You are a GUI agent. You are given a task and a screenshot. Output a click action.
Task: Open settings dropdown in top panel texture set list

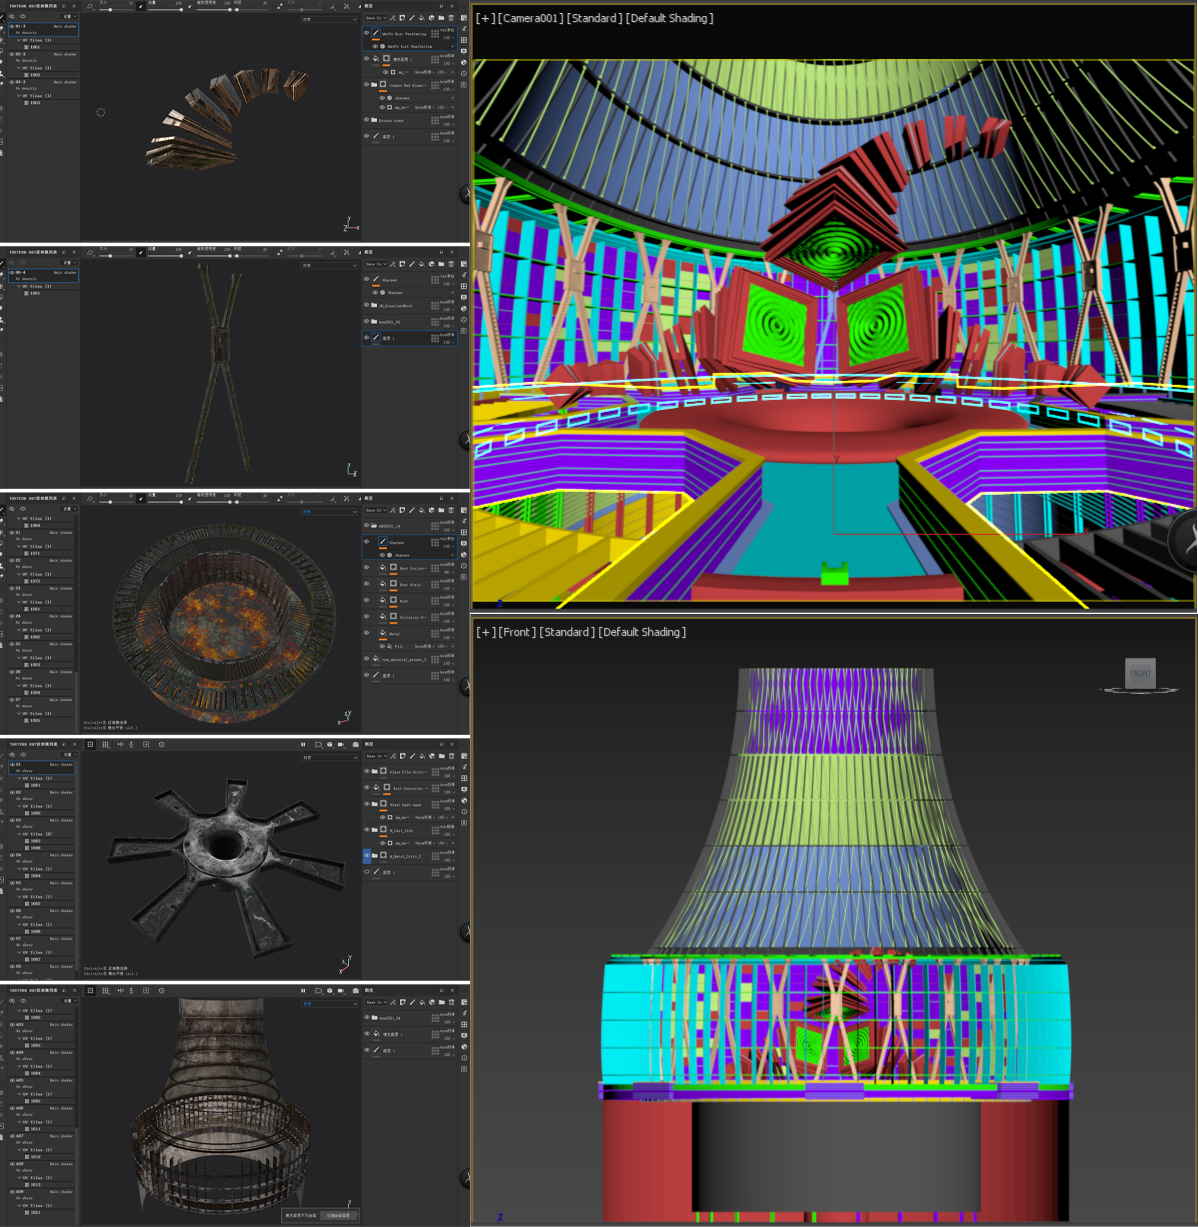pyautogui.click(x=69, y=17)
